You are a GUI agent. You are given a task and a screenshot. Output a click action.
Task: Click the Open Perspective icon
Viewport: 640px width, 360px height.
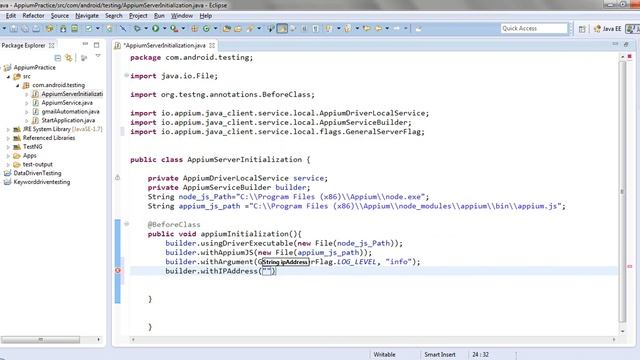coord(582,29)
